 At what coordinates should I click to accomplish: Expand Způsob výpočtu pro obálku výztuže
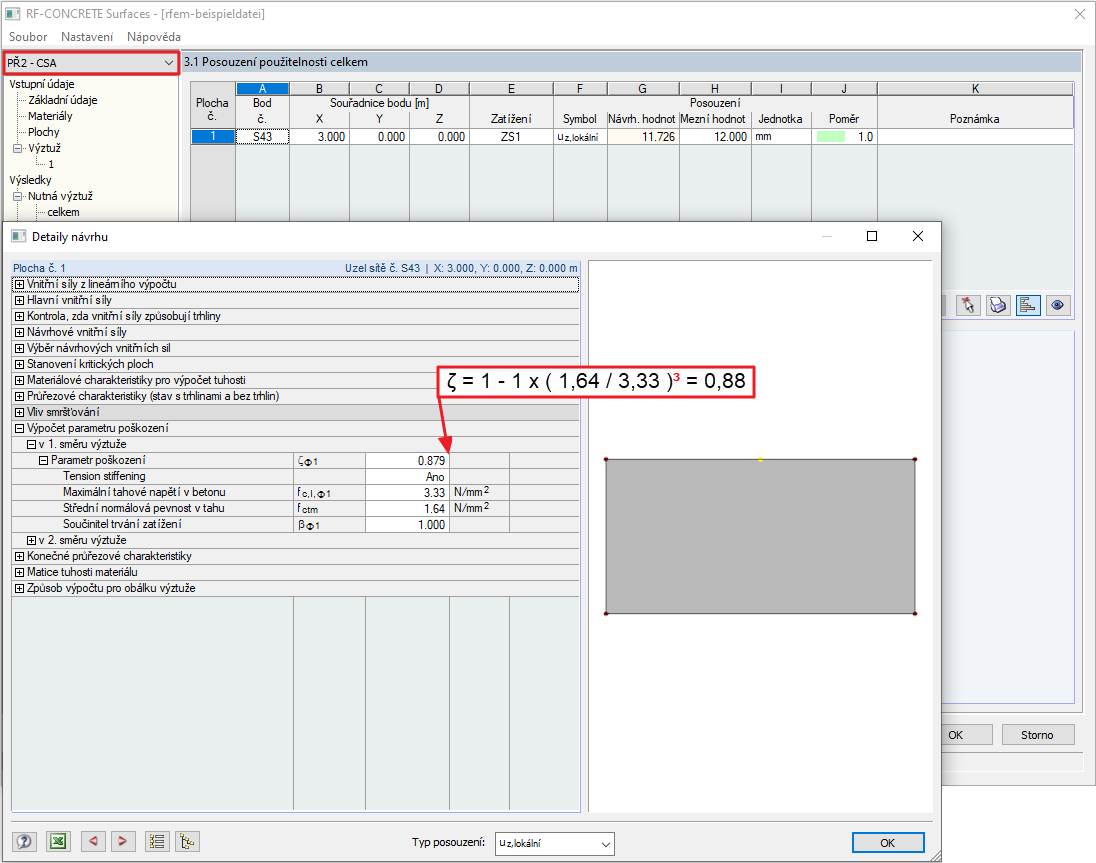20,588
